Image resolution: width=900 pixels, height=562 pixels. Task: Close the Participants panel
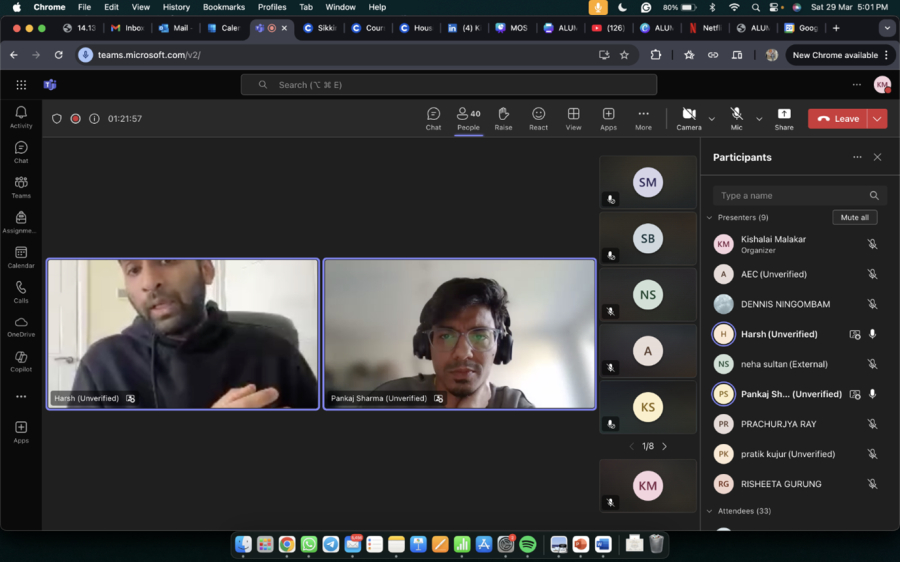[877, 157]
